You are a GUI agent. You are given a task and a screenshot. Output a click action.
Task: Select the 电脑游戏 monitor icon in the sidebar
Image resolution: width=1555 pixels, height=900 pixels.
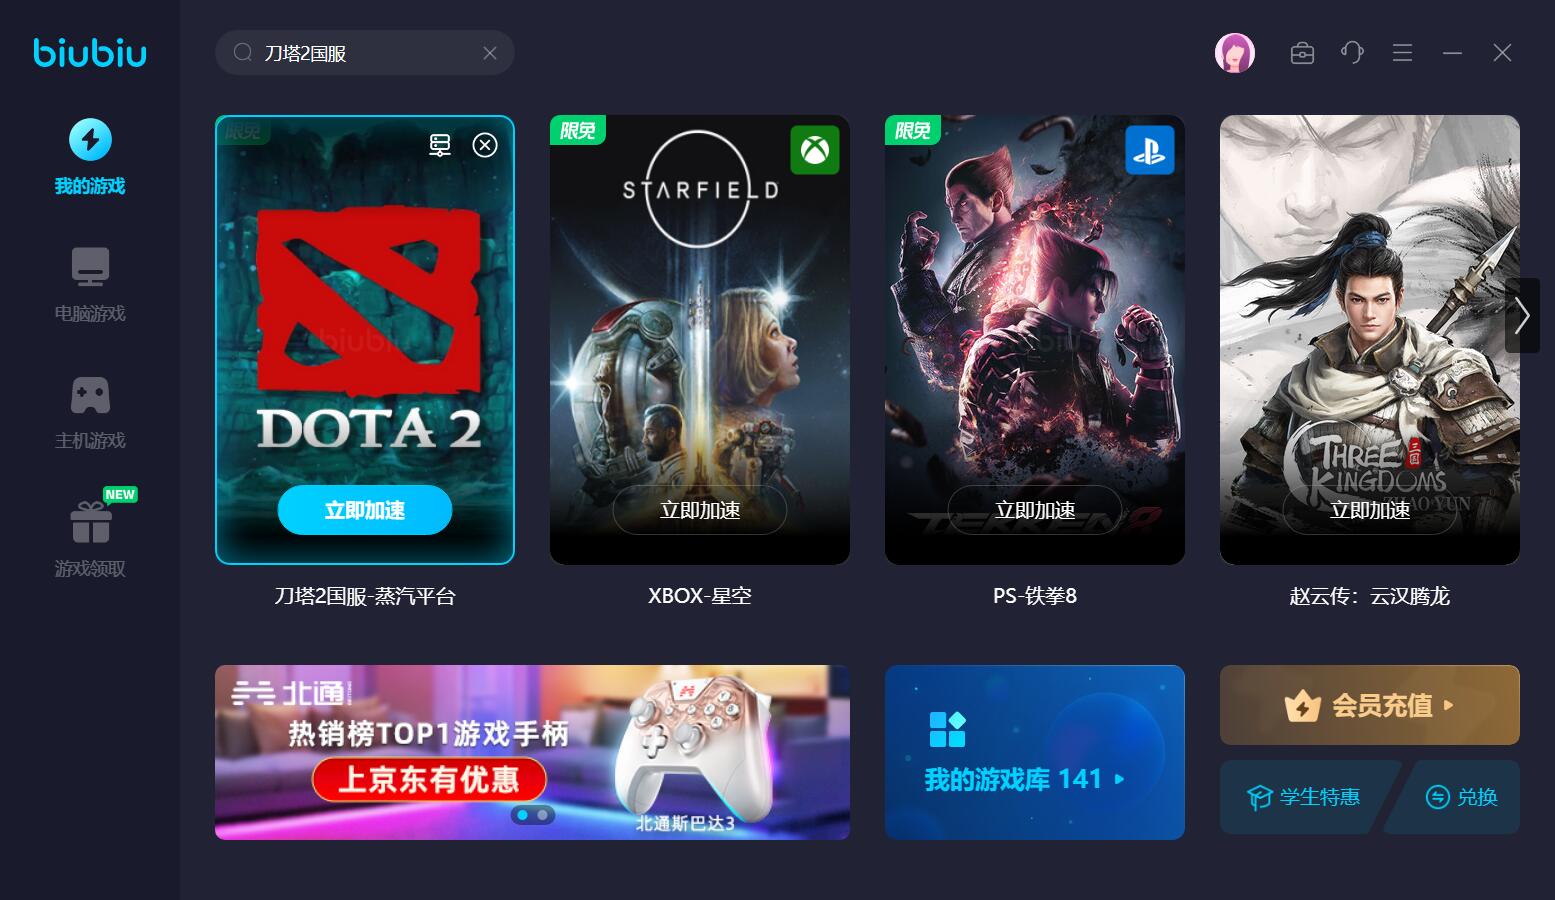point(90,267)
